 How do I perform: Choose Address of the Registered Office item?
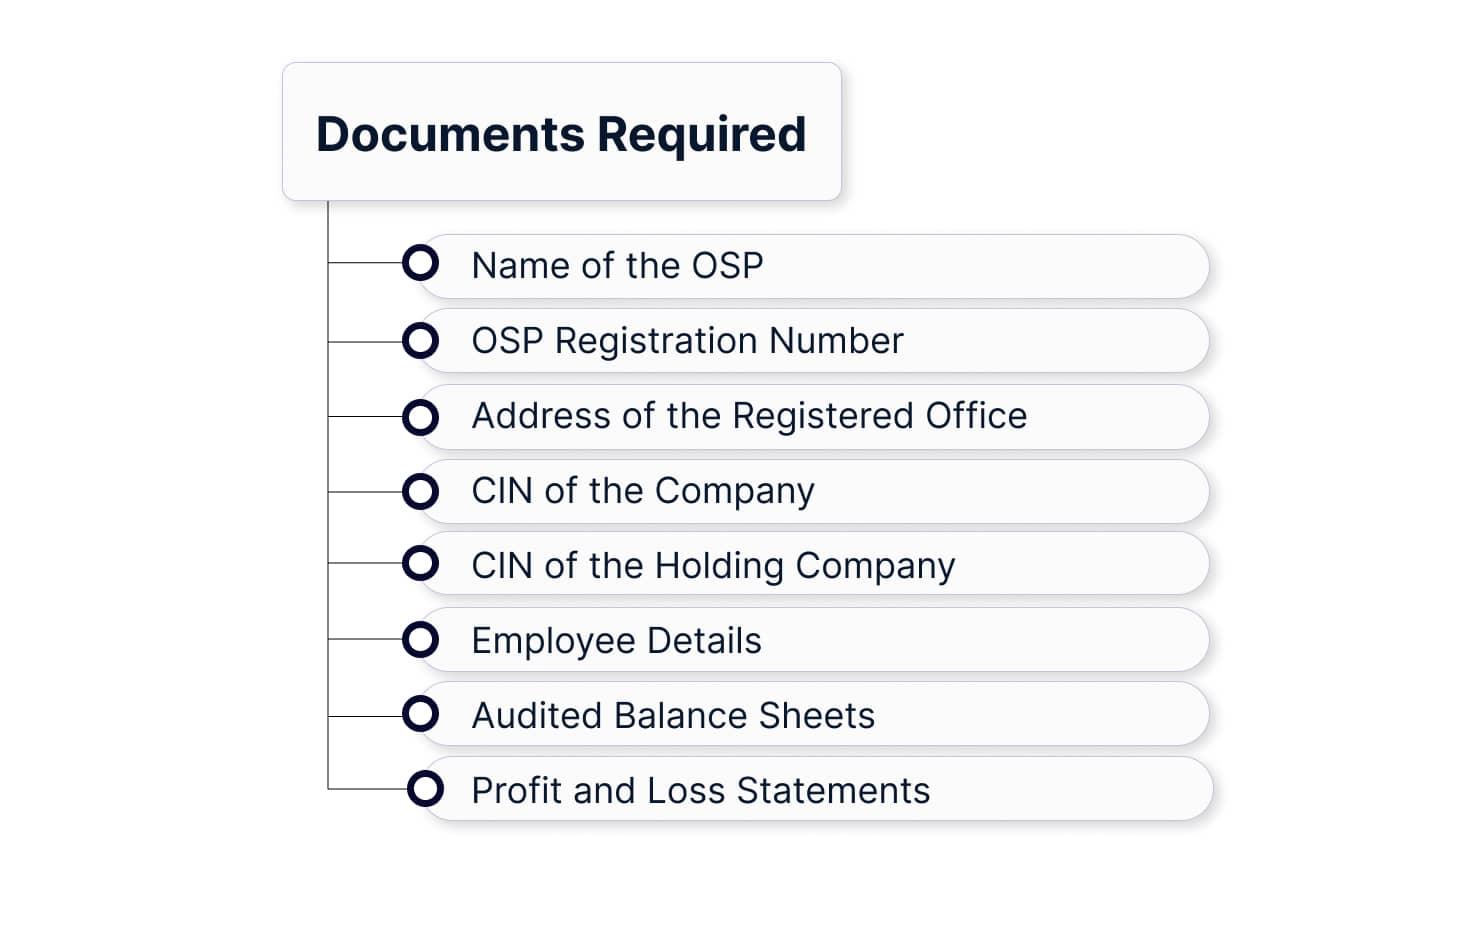coord(749,416)
